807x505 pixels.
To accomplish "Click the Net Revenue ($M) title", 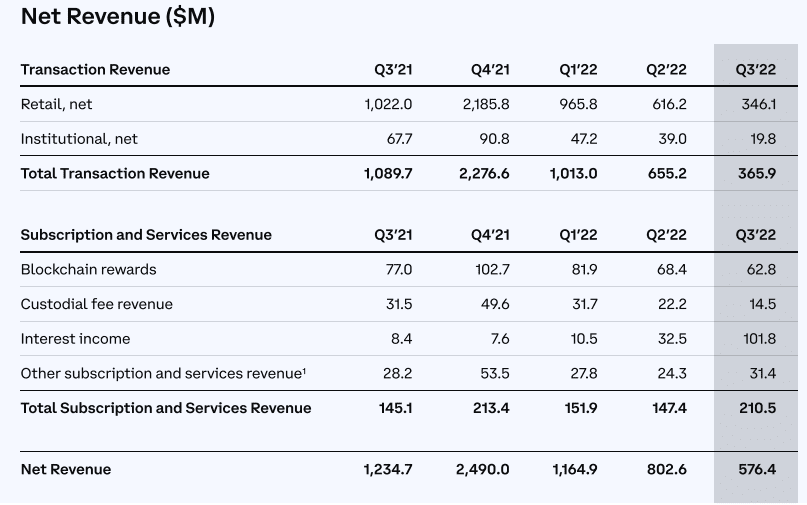I will (118, 17).
